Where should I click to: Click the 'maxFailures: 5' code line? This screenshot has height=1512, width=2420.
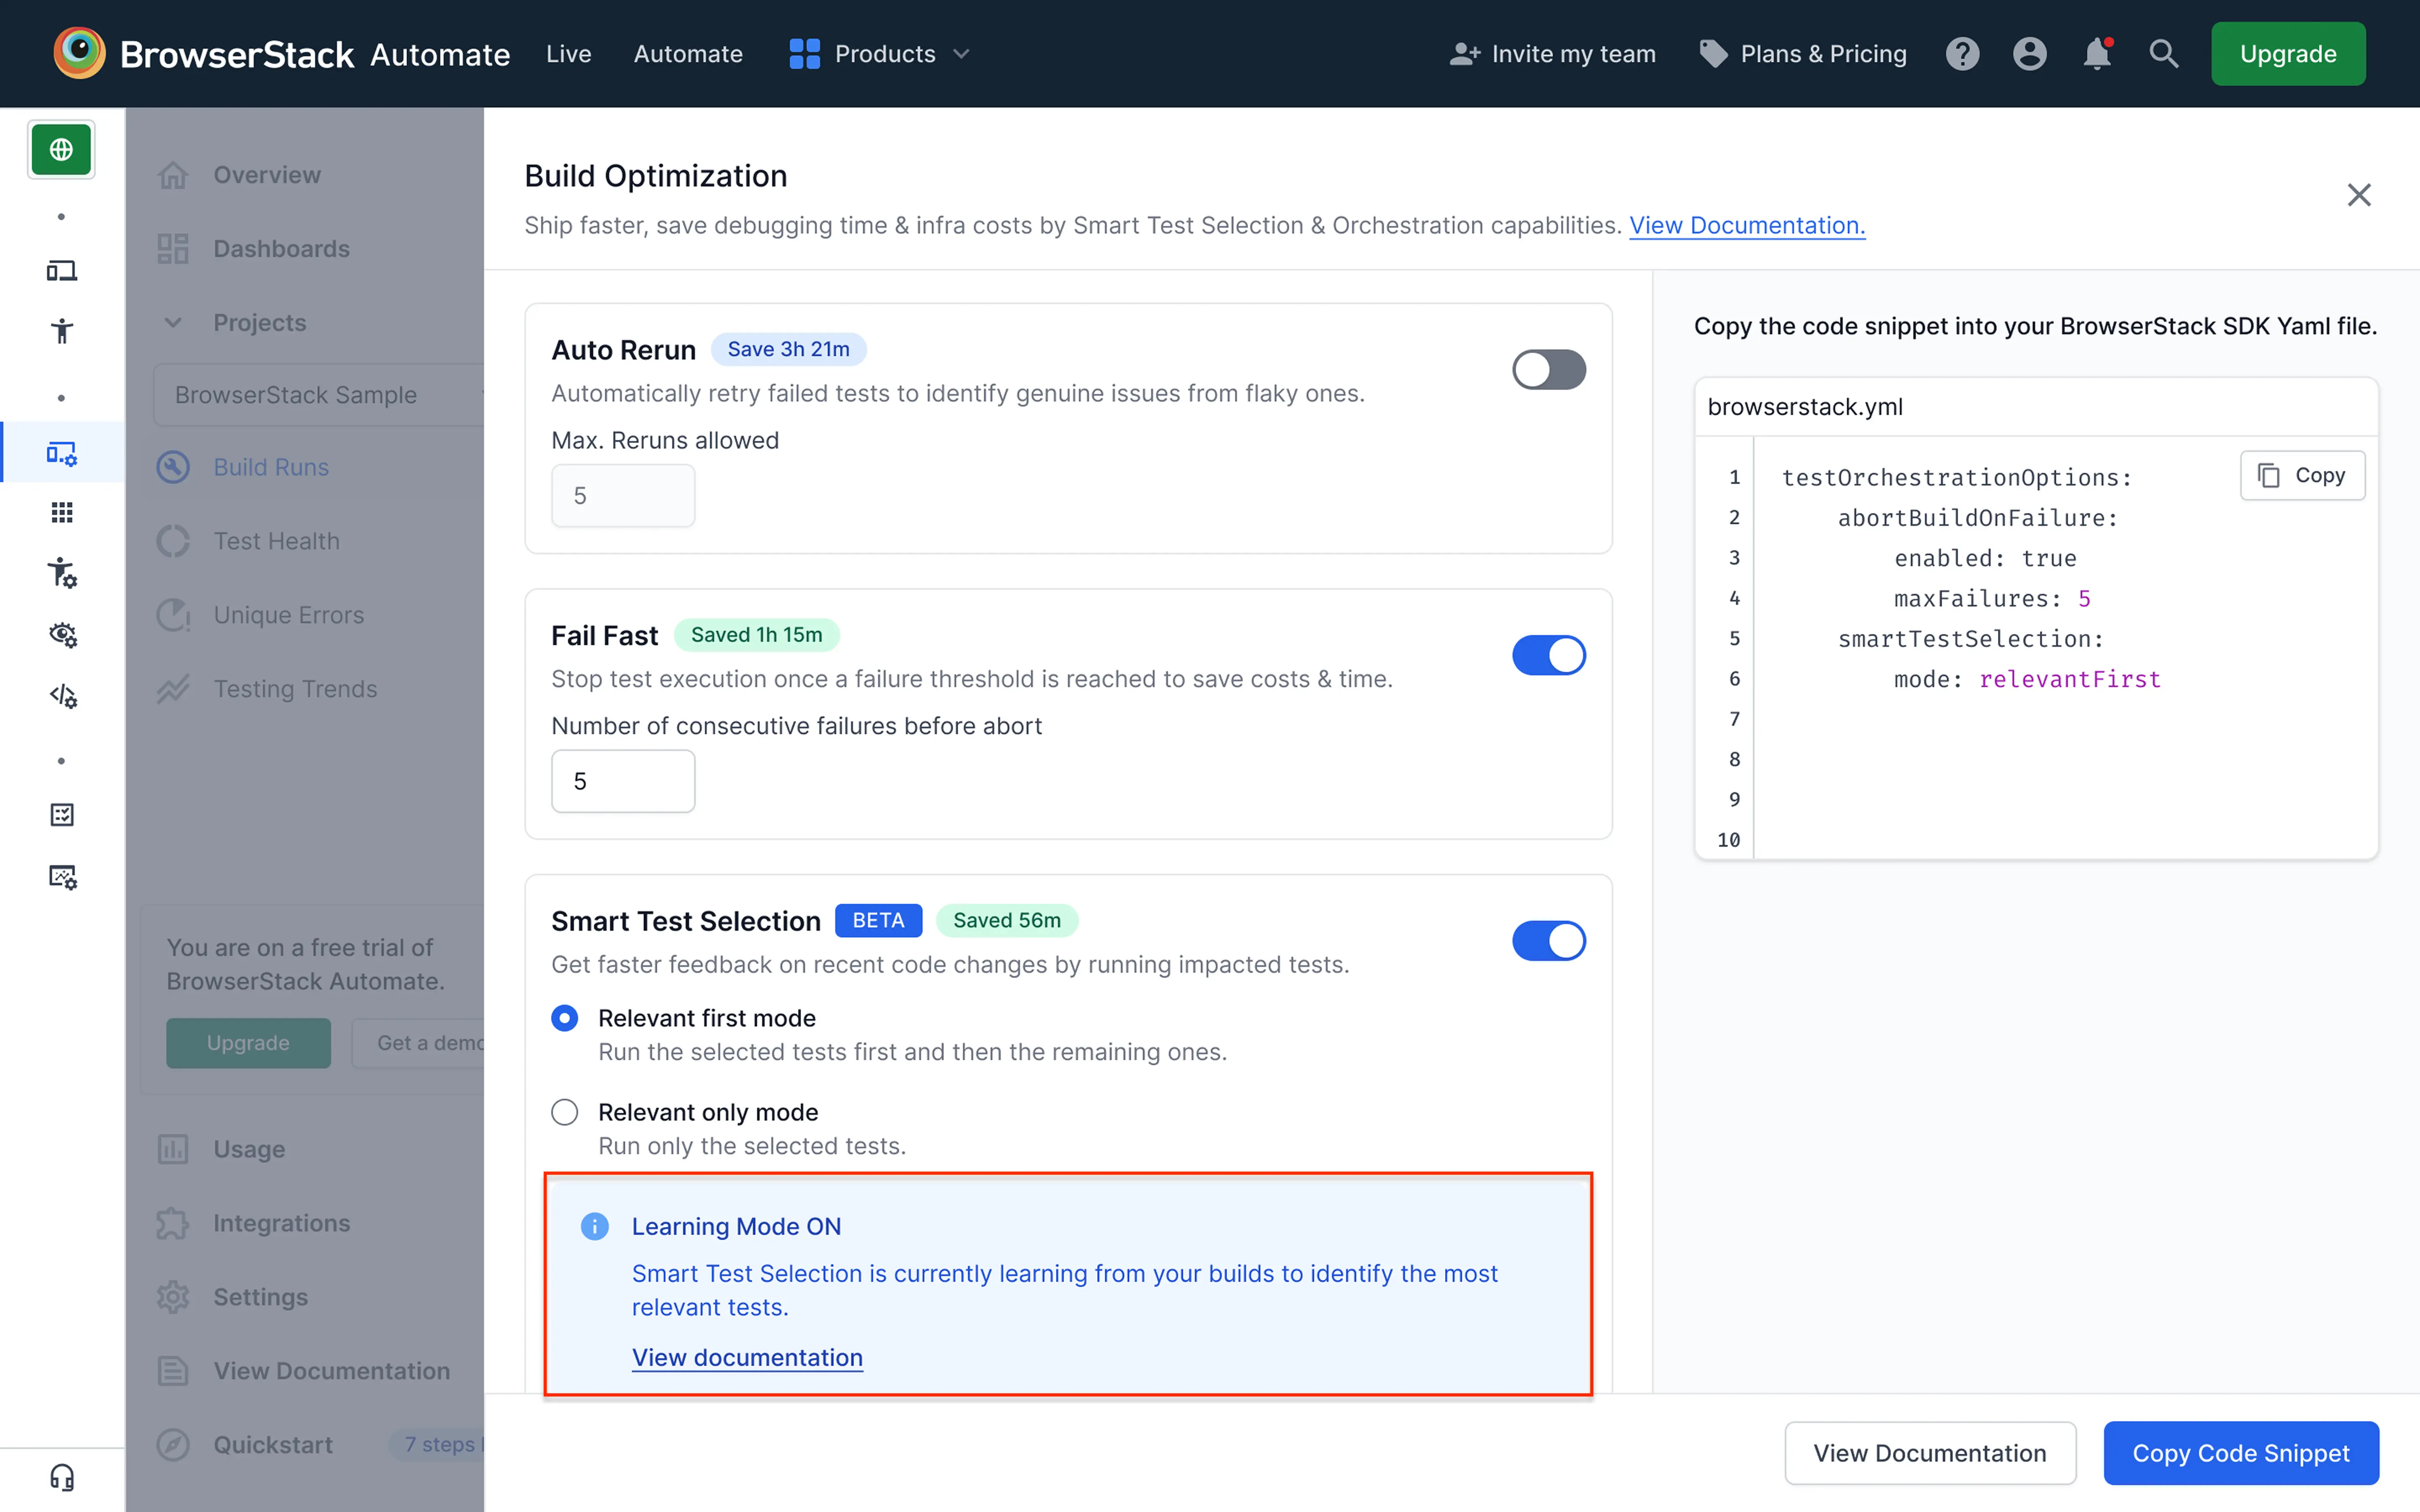pos(1991,598)
